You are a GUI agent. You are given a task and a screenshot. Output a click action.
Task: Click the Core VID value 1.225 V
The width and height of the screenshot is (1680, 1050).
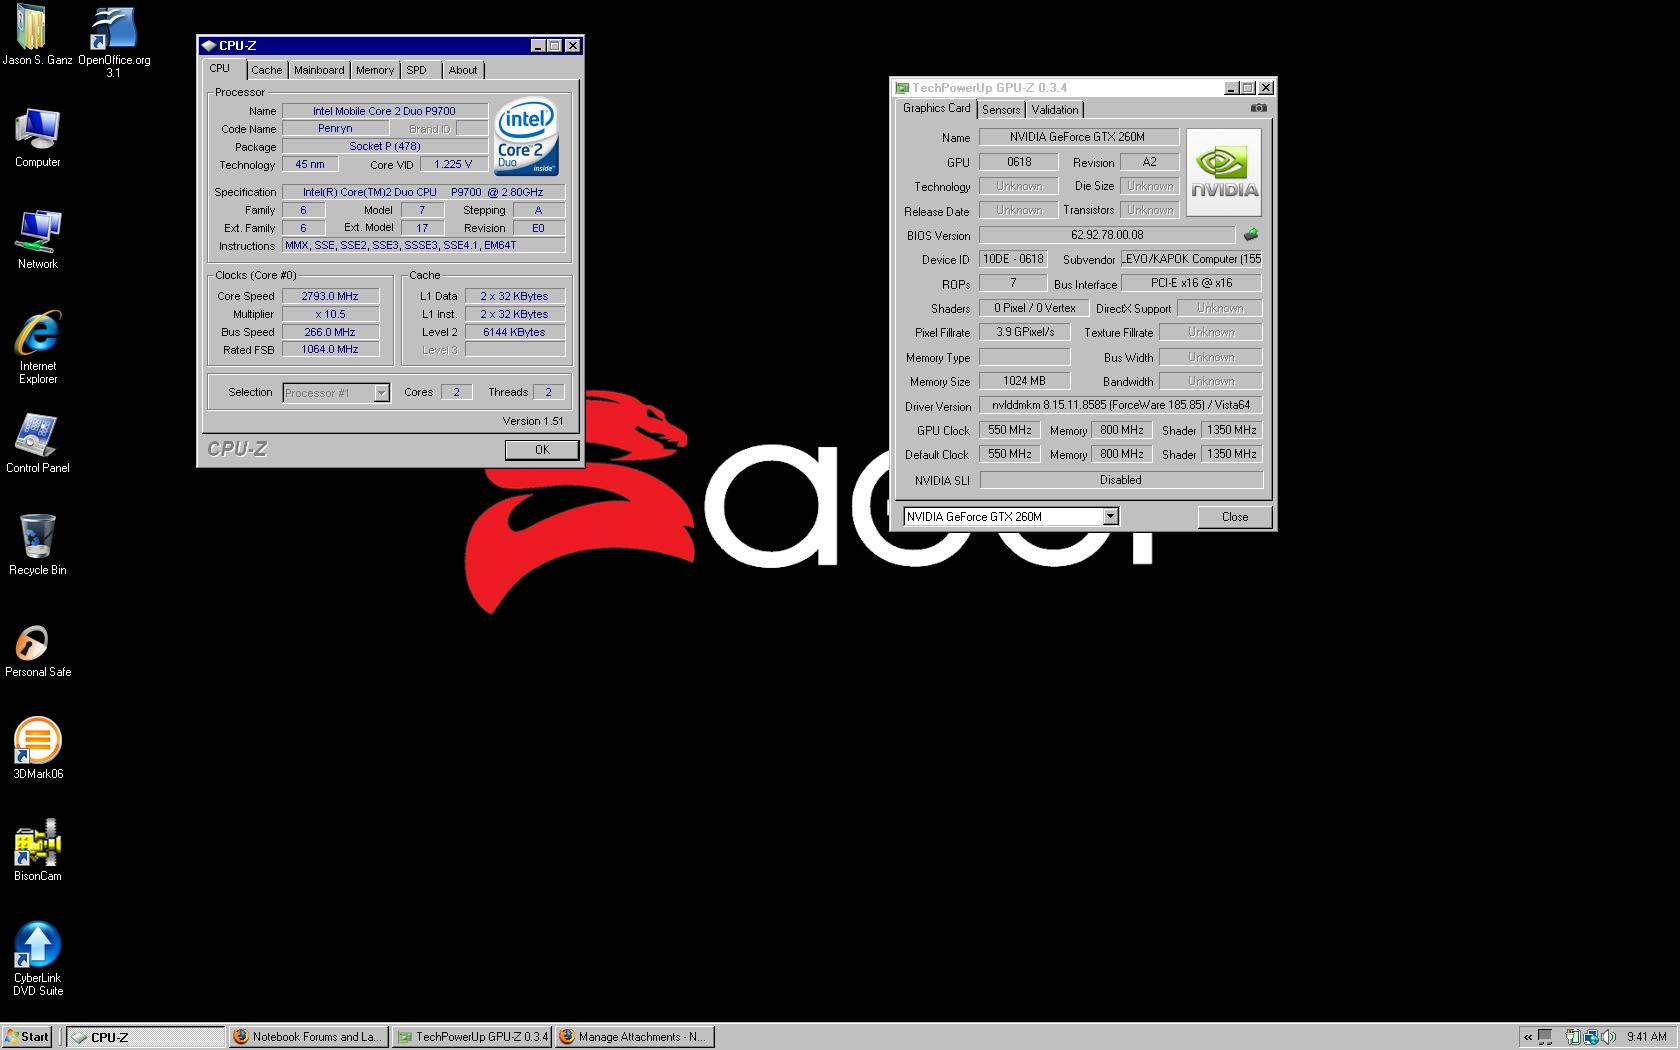[453, 165]
